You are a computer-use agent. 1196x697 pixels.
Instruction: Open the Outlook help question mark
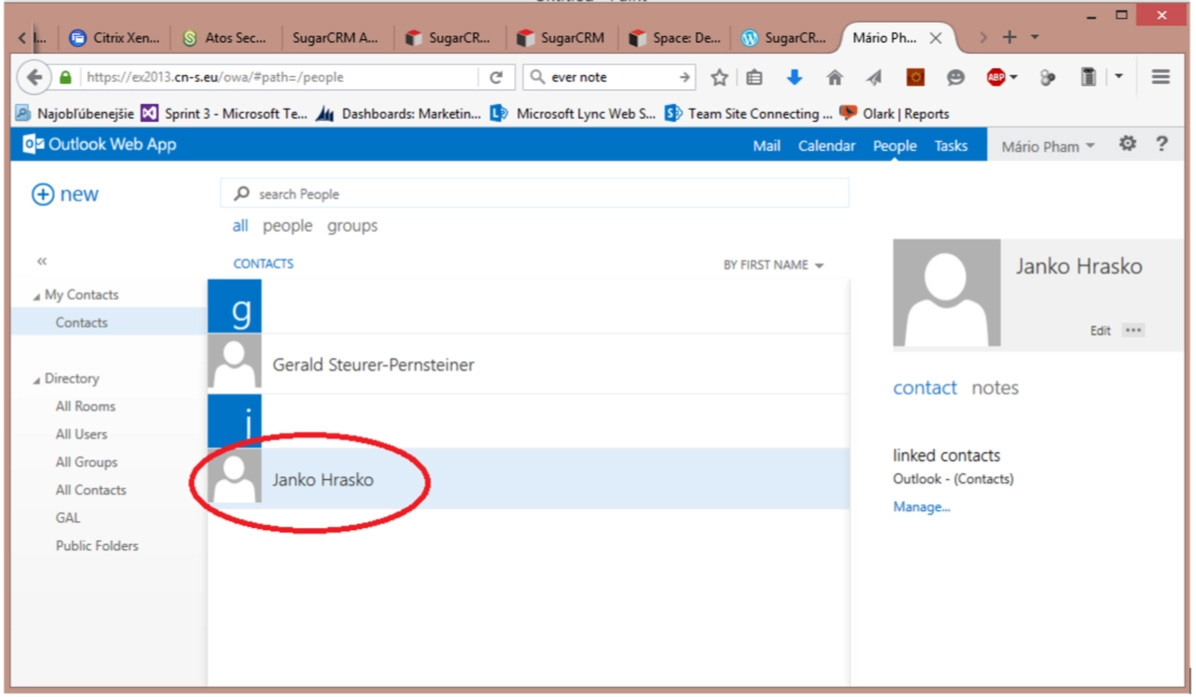1161,143
